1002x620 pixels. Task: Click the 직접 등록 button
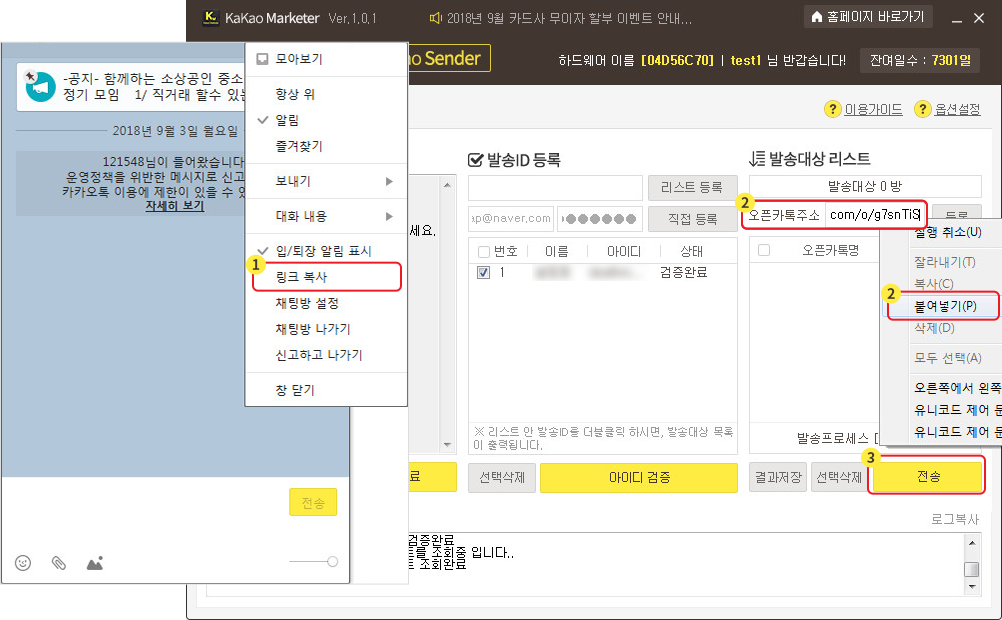click(x=692, y=219)
